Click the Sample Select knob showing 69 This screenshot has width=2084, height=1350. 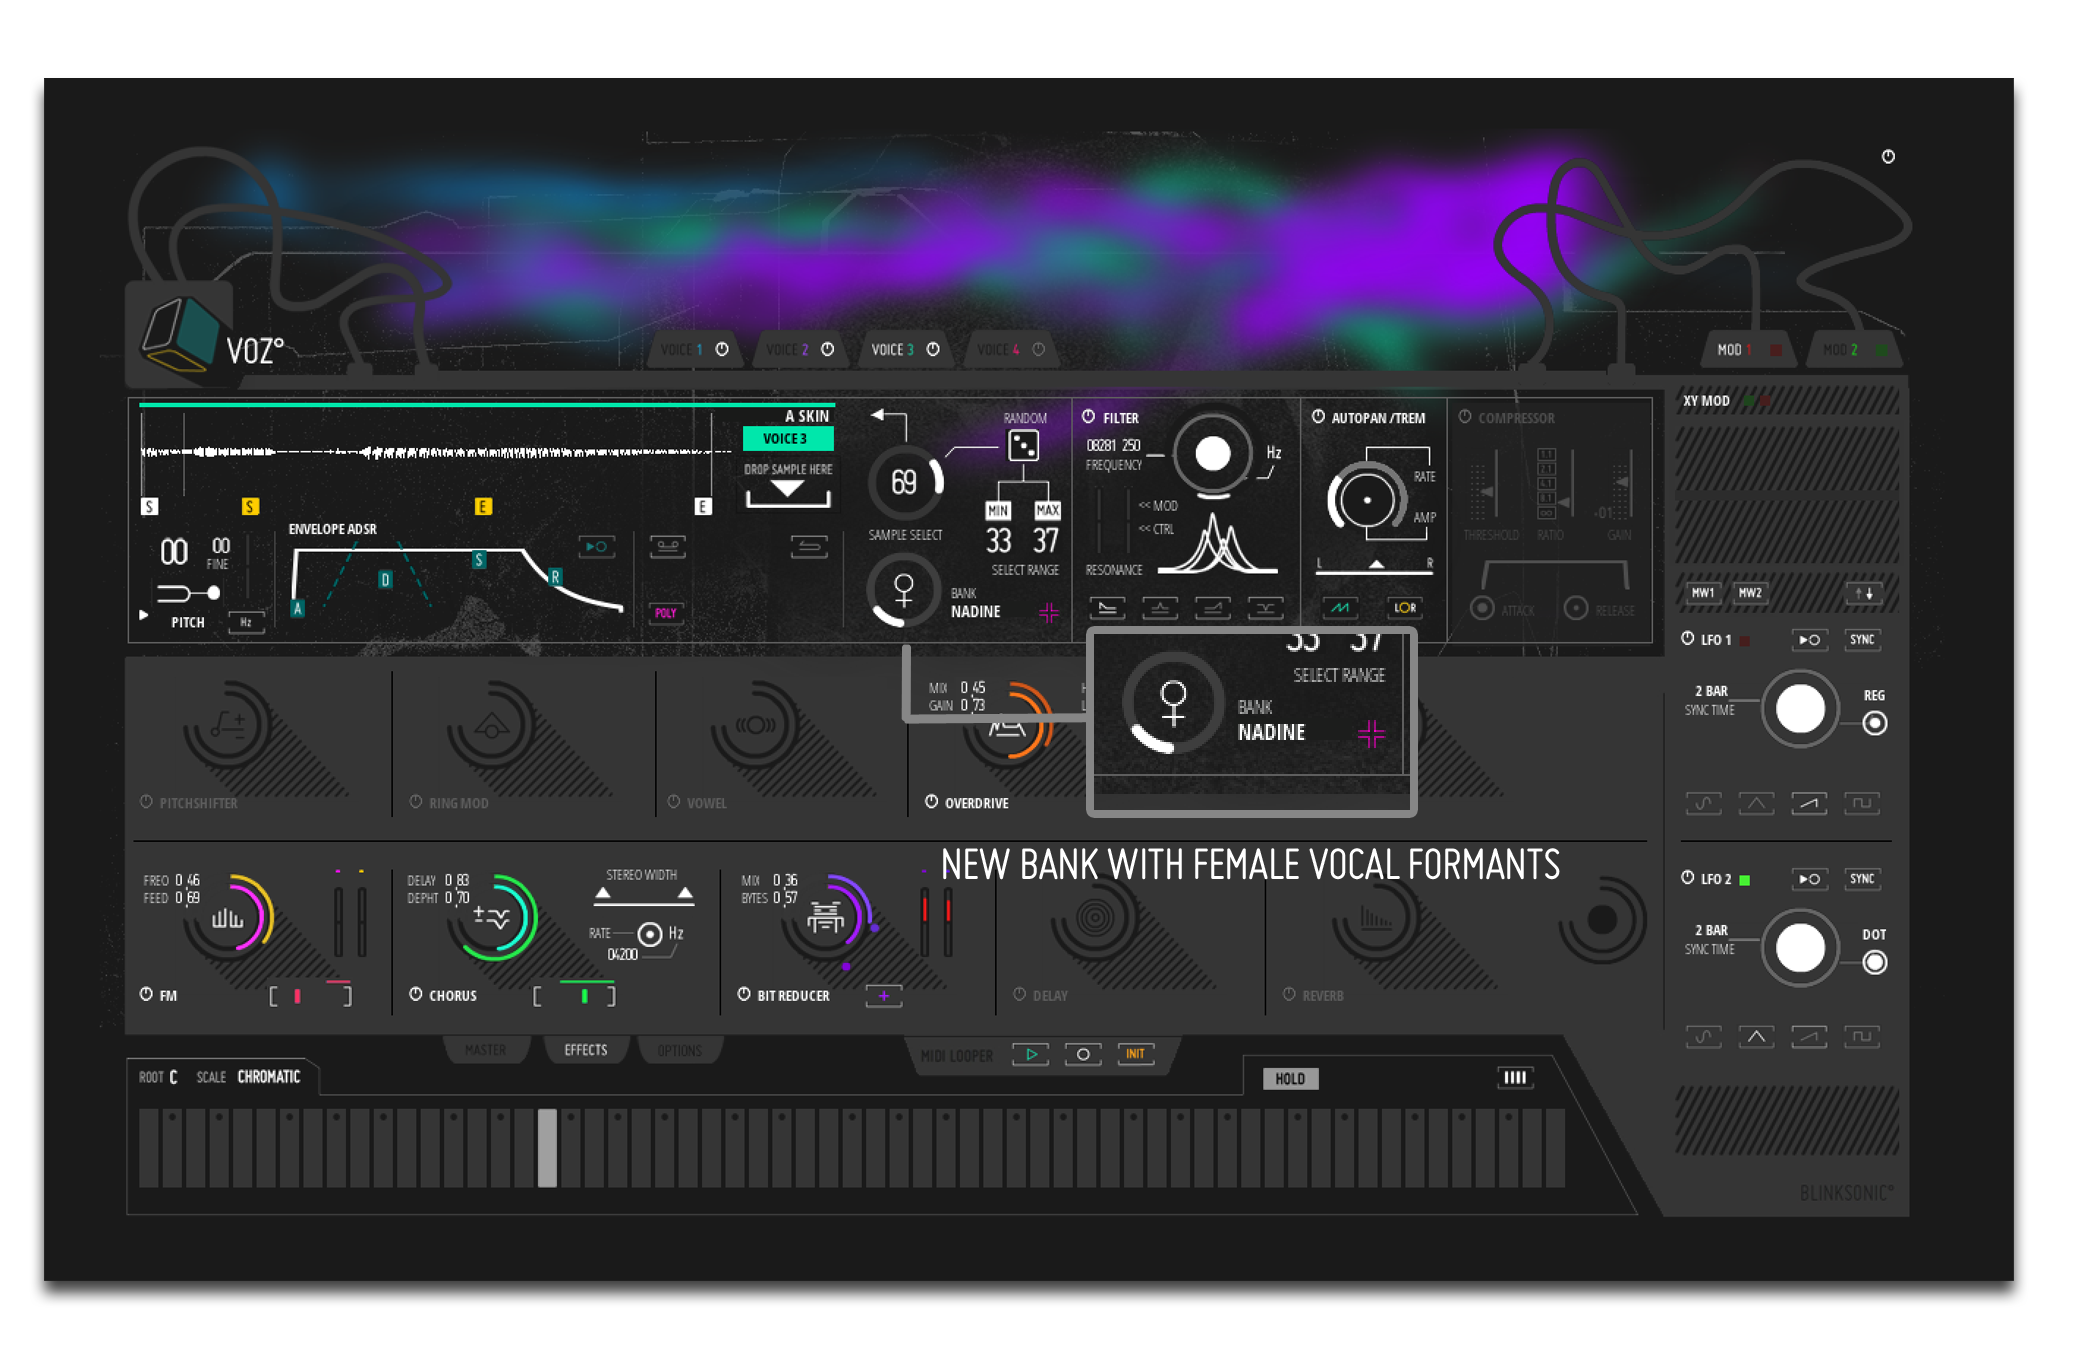(904, 483)
